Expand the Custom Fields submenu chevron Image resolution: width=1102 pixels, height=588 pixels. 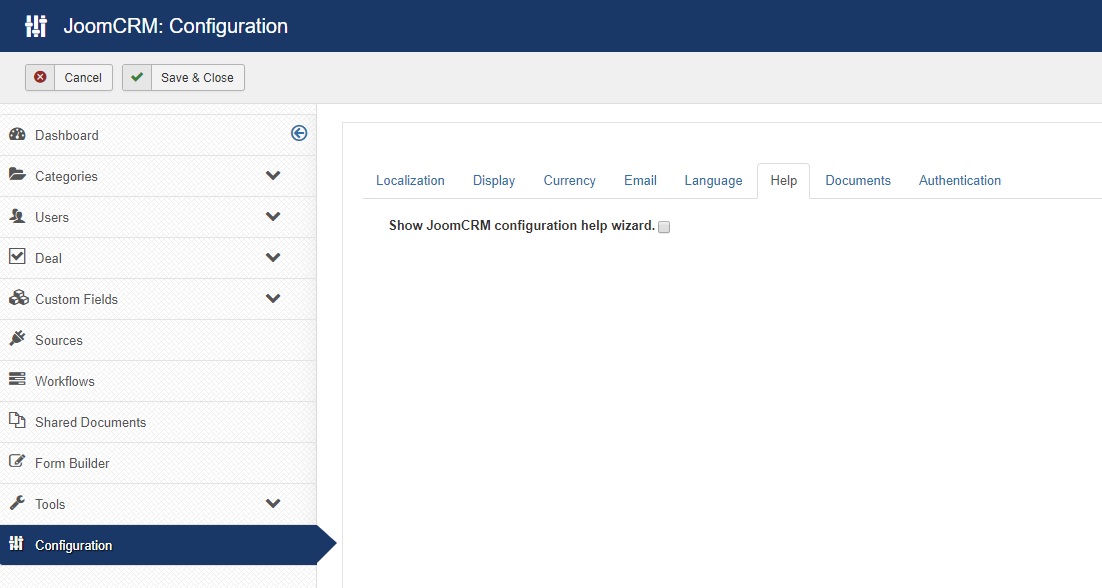point(273,298)
